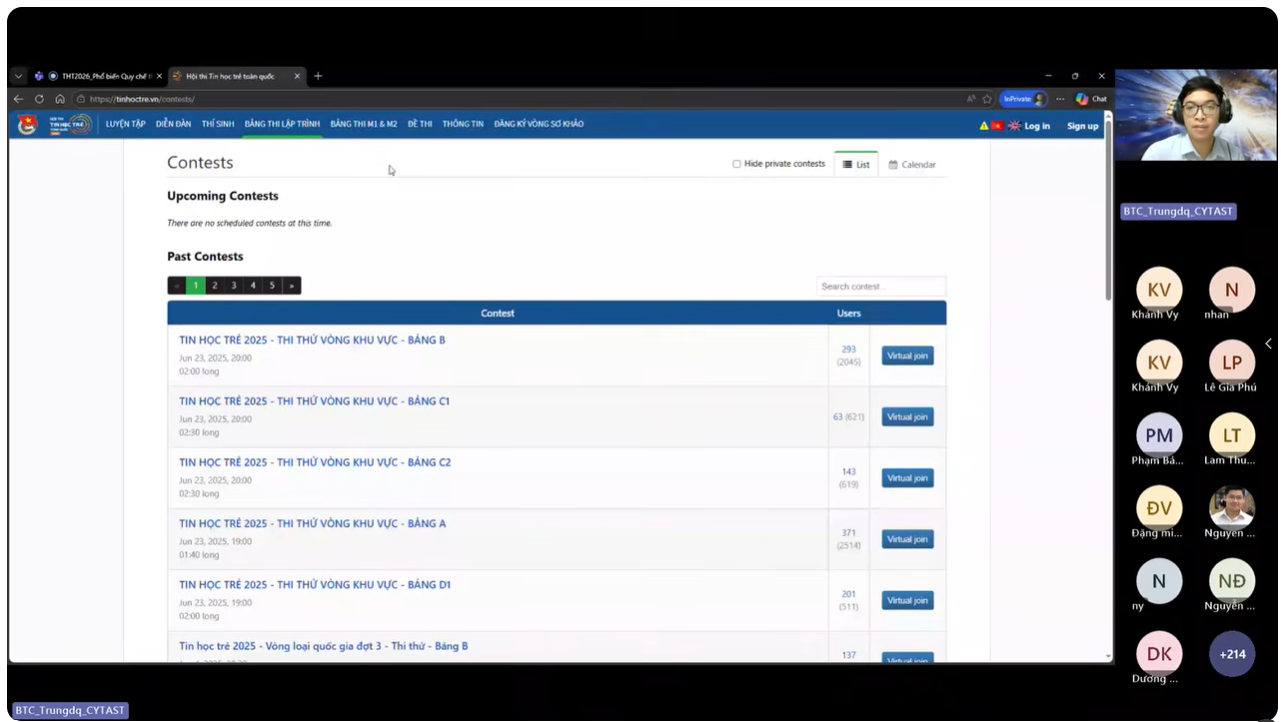Enable Hide private contests checkbox
The height and width of the screenshot is (722, 1281).
(x=737, y=164)
